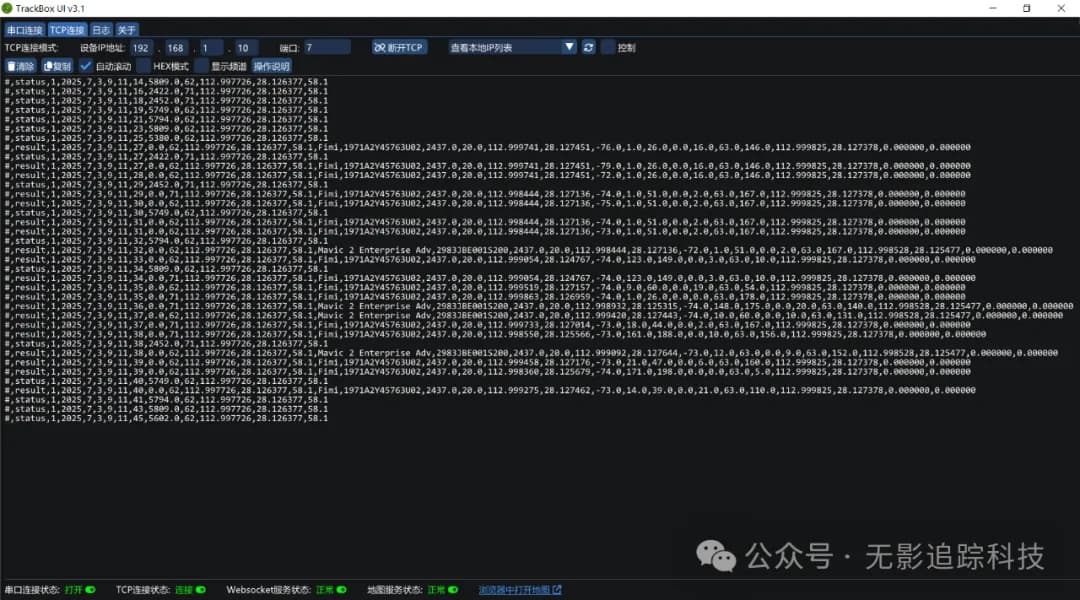This screenshot has width=1080, height=600.
Task: Click the serial port status green indicator
Action: pyautogui.click(x=90, y=590)
